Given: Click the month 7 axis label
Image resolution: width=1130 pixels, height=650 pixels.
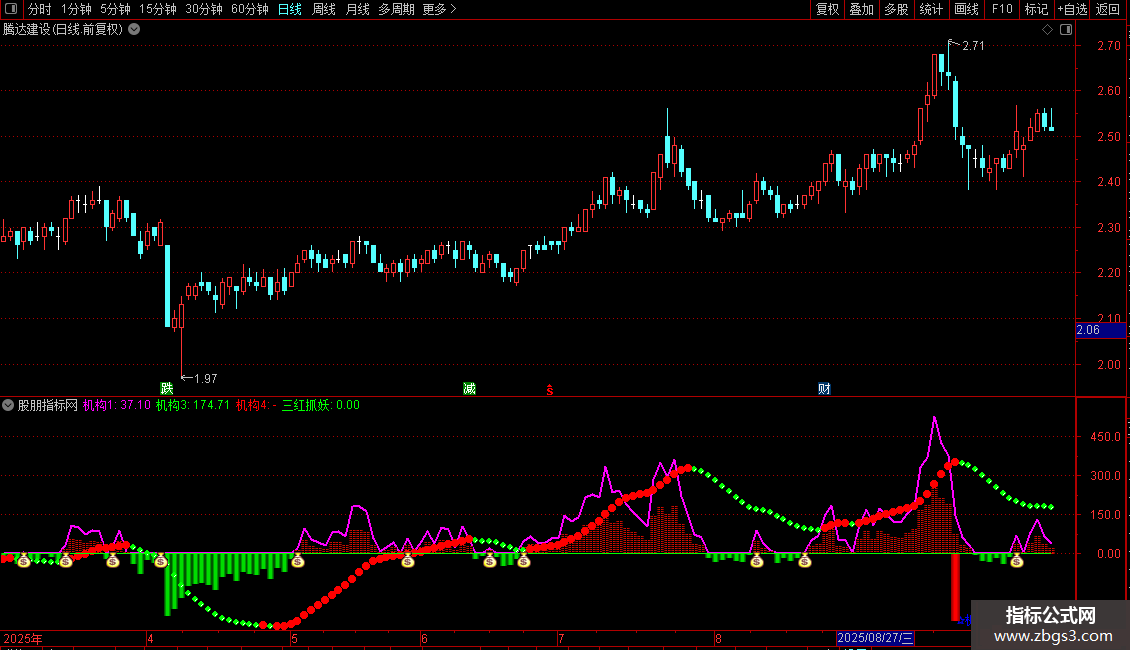Looking at the screenshot, I should (x=561, y=638).
